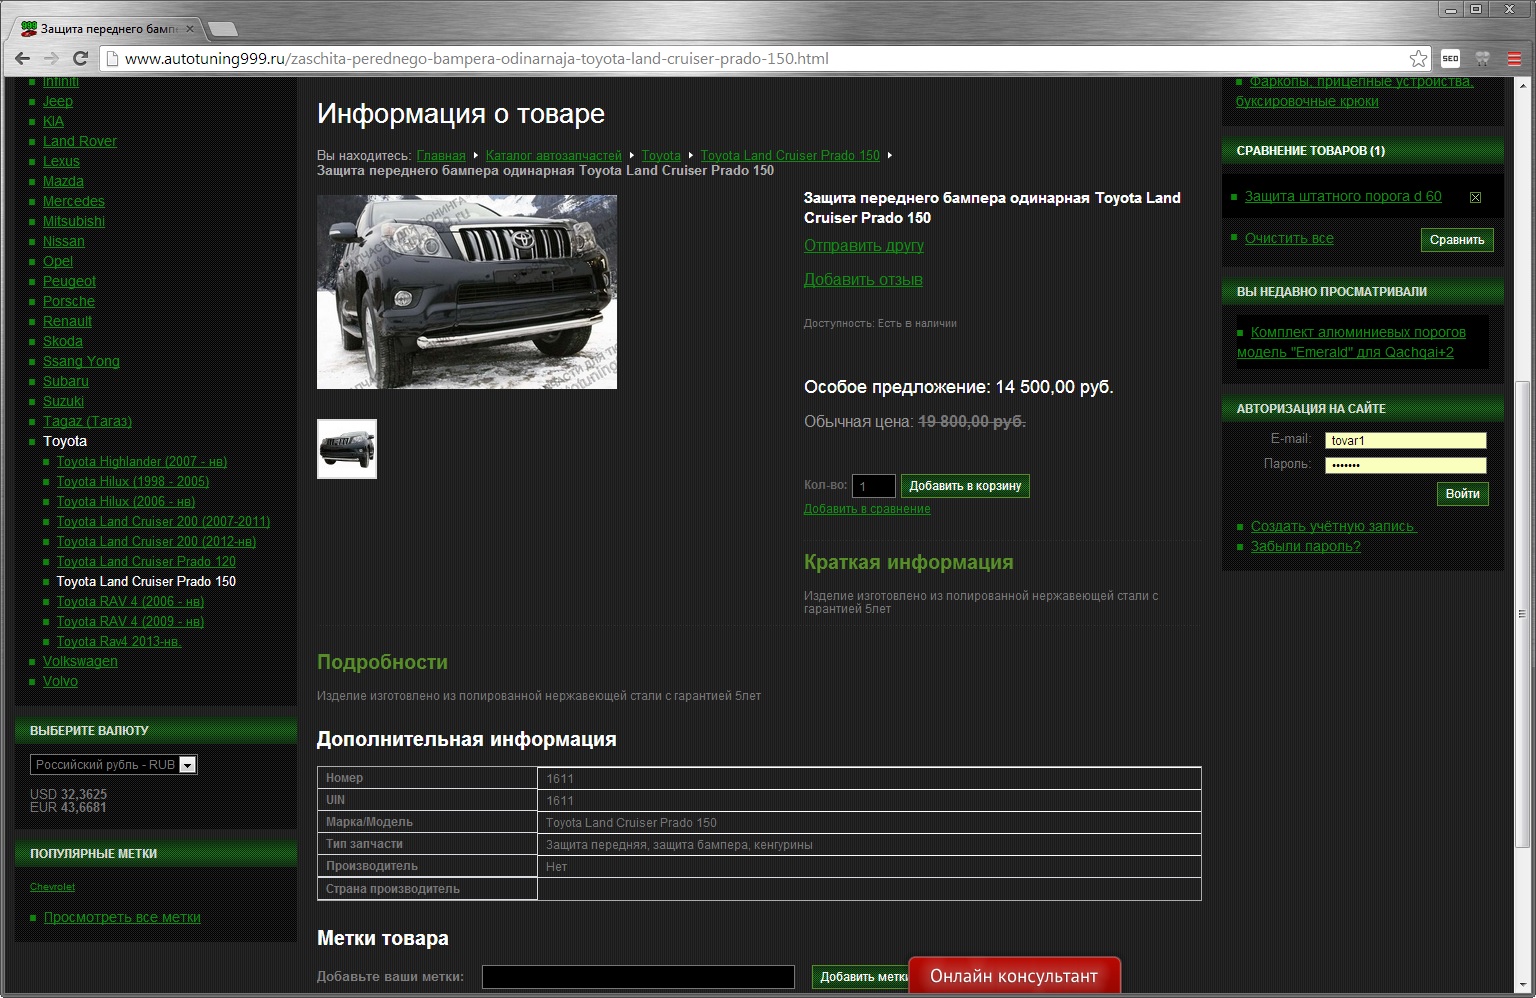Focus the quantity input field
1536x998 pixels.
point(873,486)
